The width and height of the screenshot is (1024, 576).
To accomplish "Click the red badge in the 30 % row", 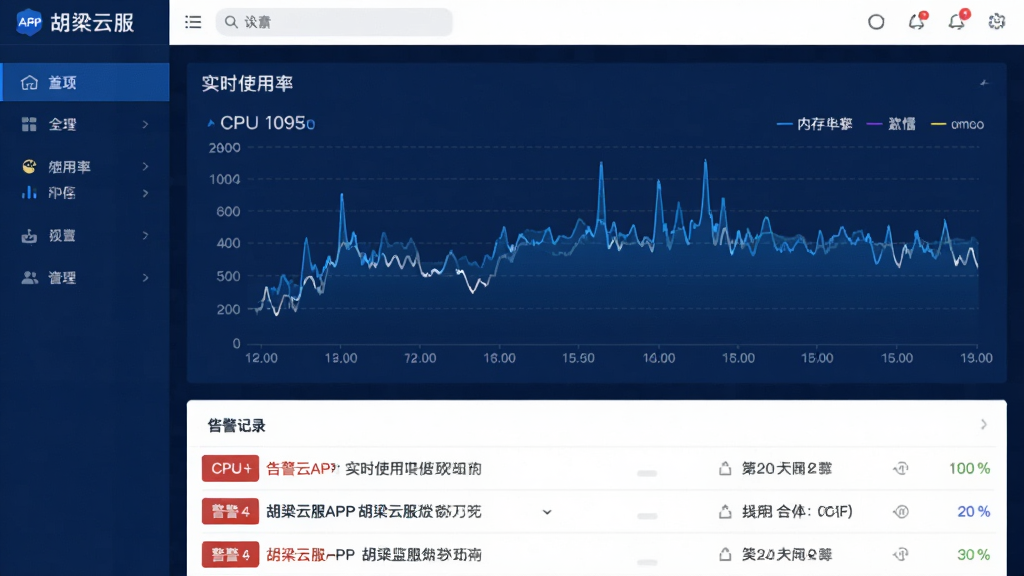I will tap(231, 554).
